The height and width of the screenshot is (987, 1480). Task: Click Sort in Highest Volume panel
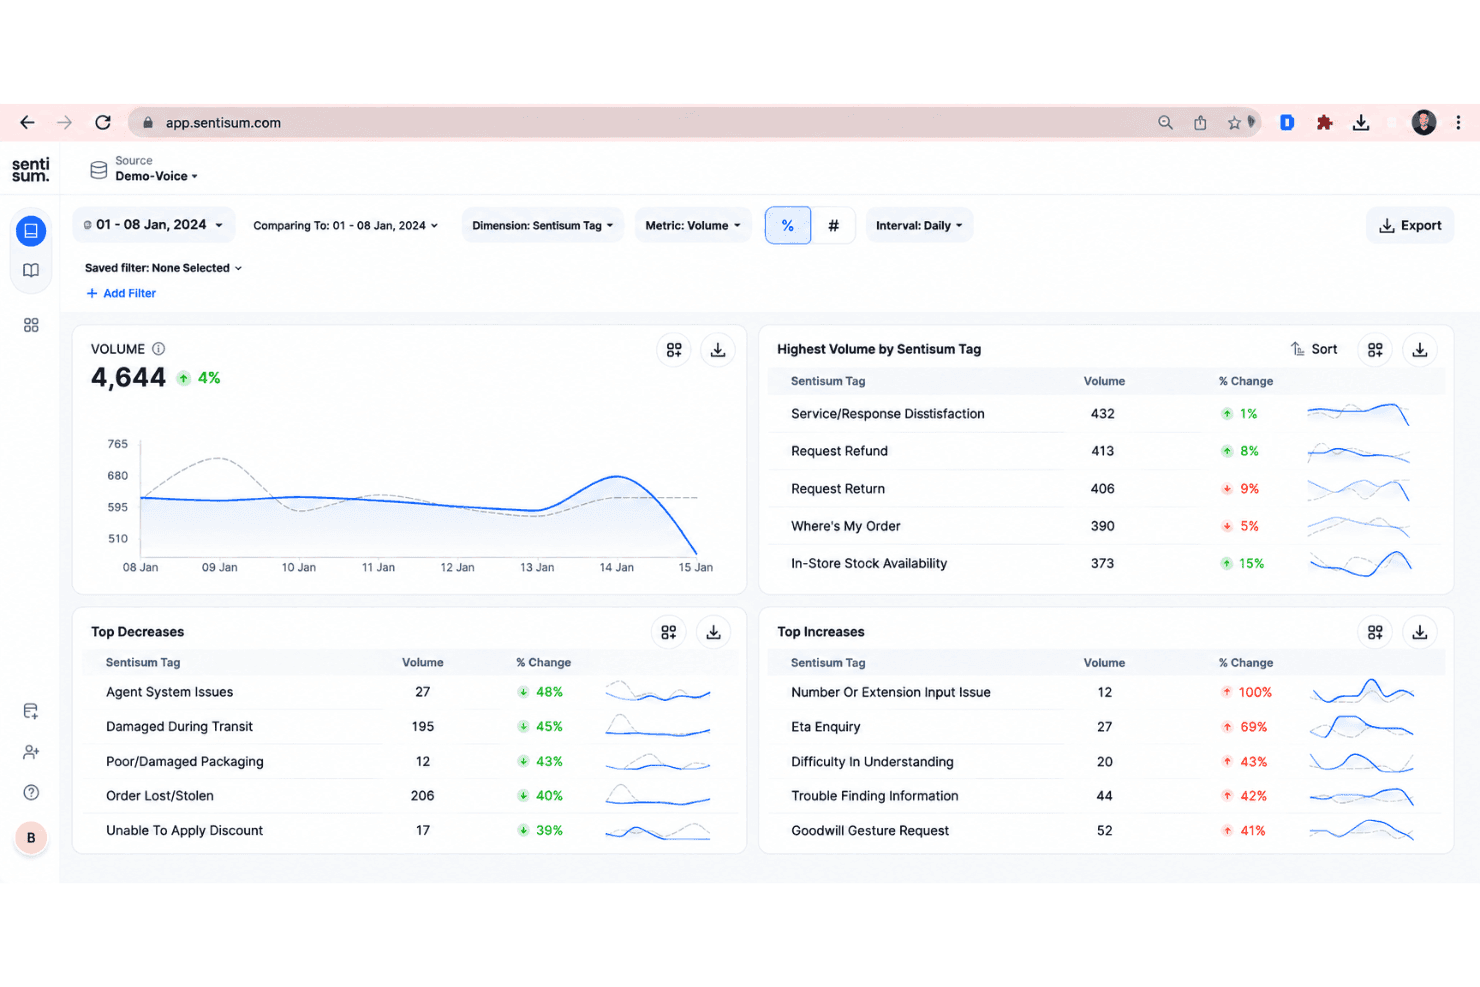click(x=1314, y=349)
